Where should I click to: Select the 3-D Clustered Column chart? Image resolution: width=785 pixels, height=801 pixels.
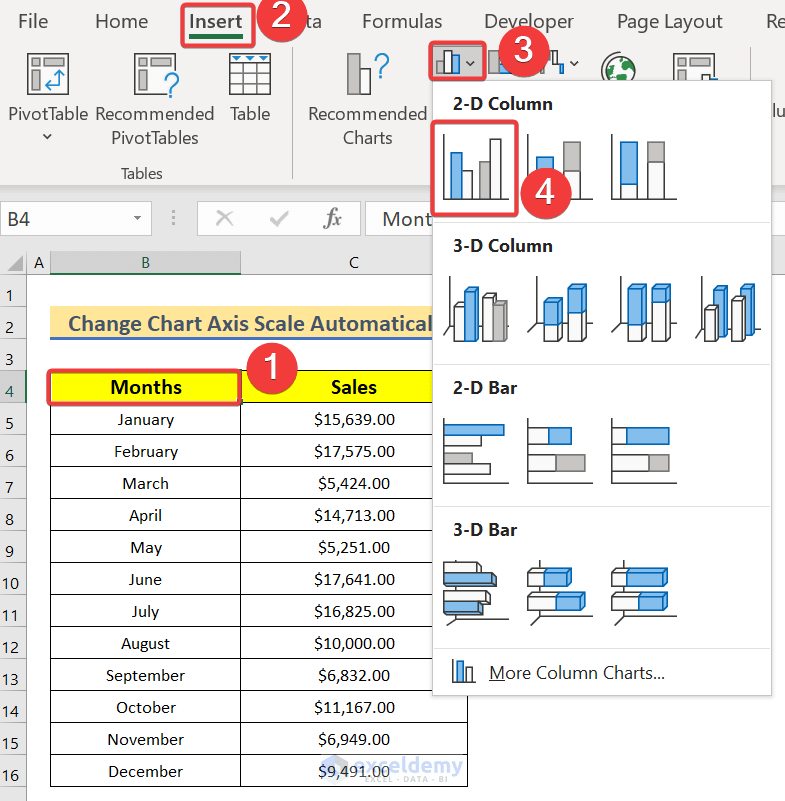476,310
